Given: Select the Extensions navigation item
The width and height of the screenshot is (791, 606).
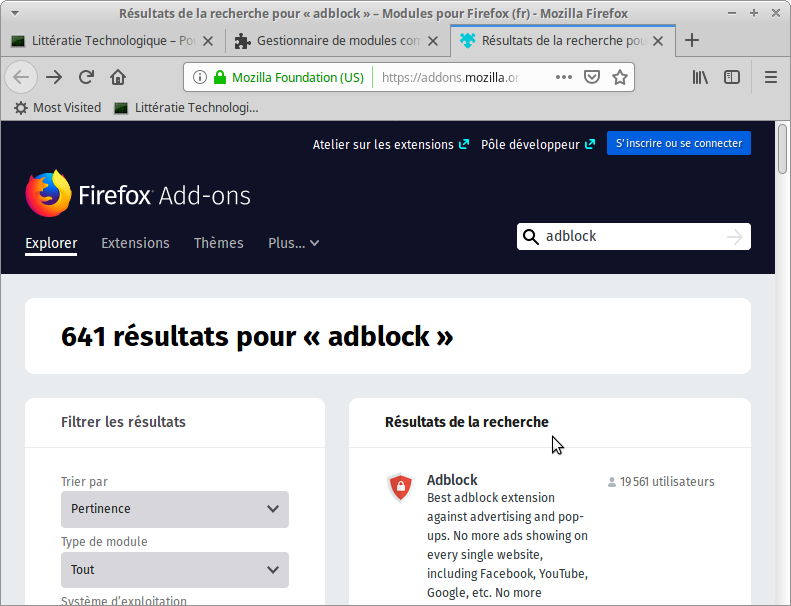Looking at the screenshot, I should pos(135,243).
